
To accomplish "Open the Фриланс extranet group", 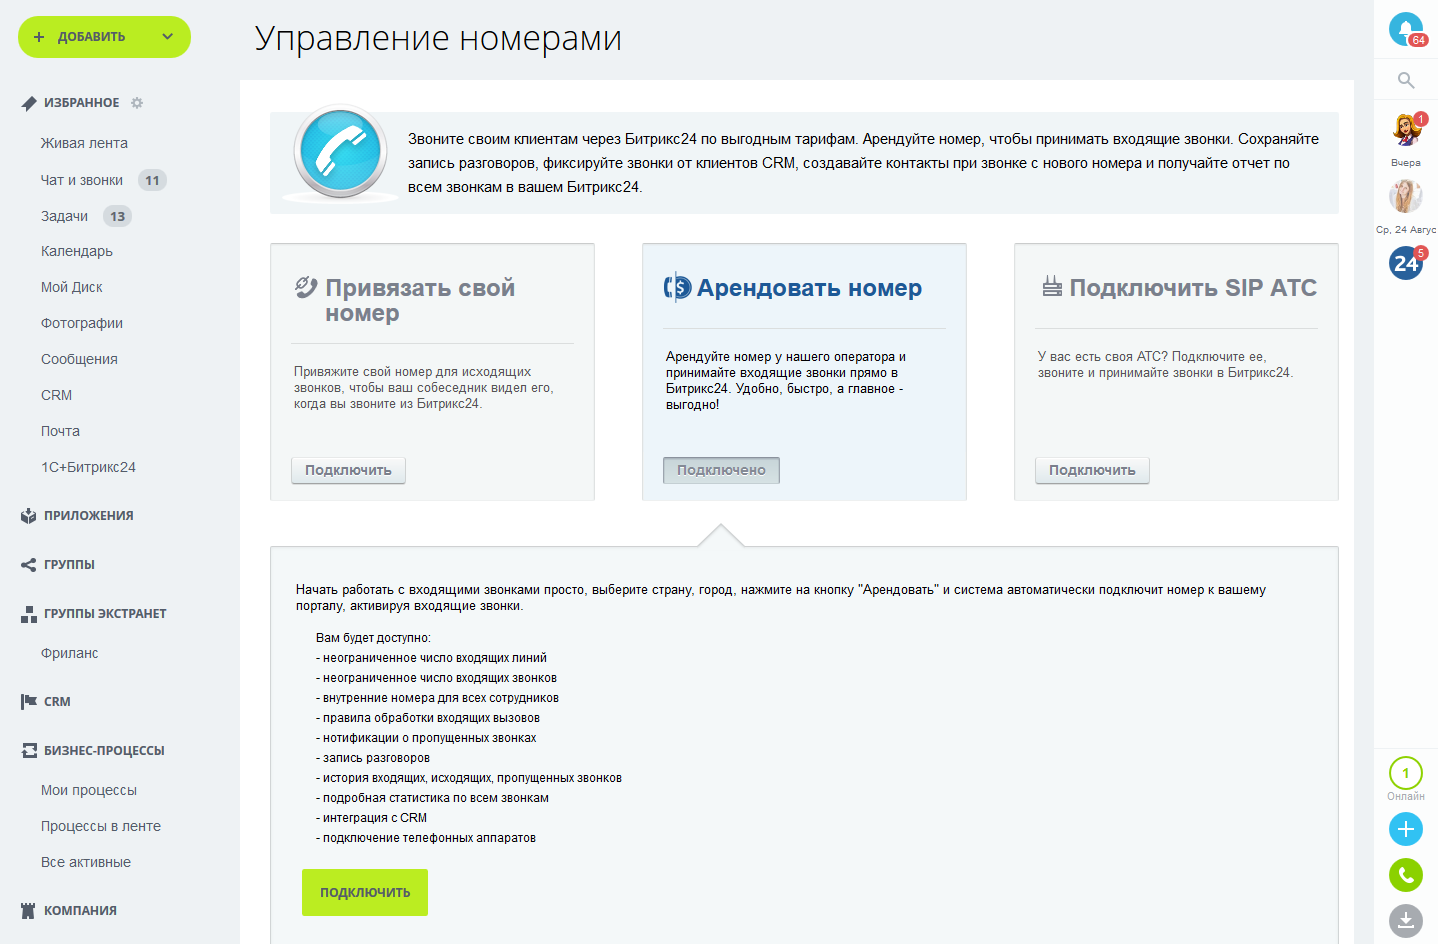I will [x=69, y=653].
